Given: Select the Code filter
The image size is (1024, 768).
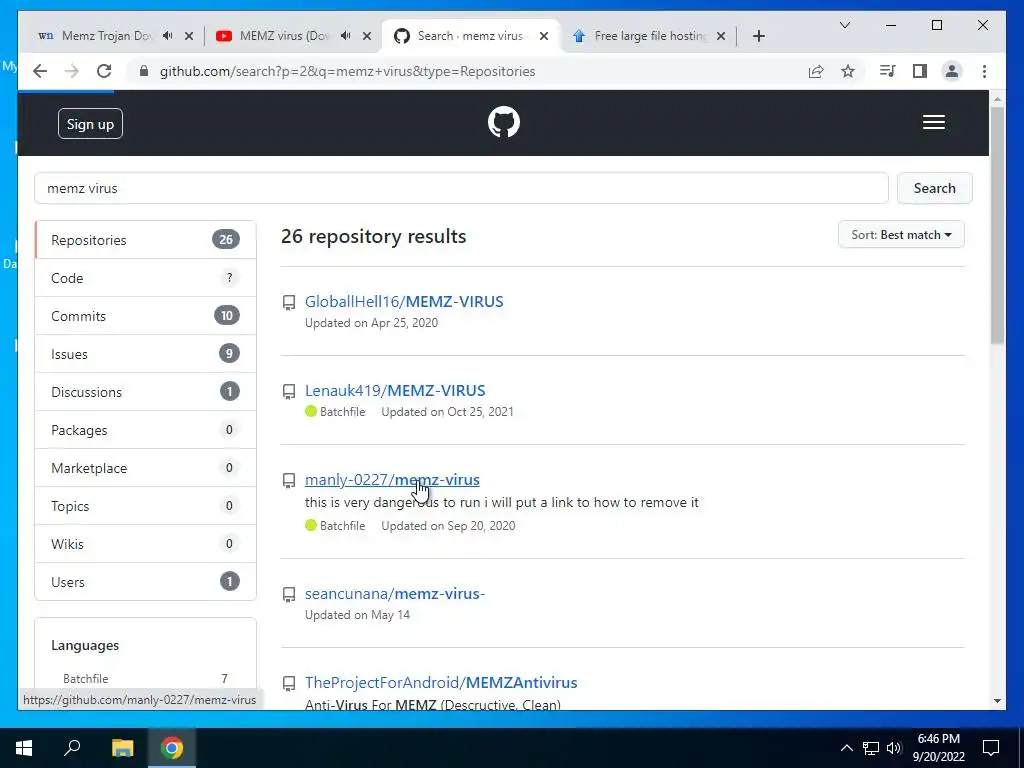Looking at the screenshot, I should pos(145,278).
